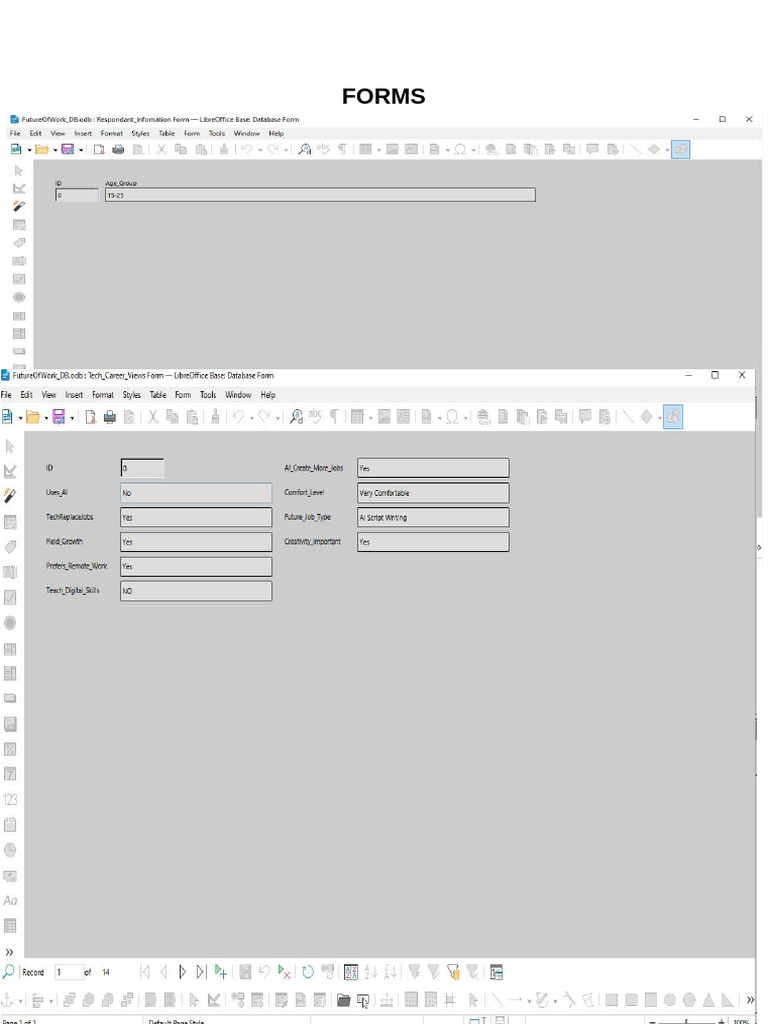Expand Omega symbol dropdown arrow in Tech_Career_Views toolbar

464,417
